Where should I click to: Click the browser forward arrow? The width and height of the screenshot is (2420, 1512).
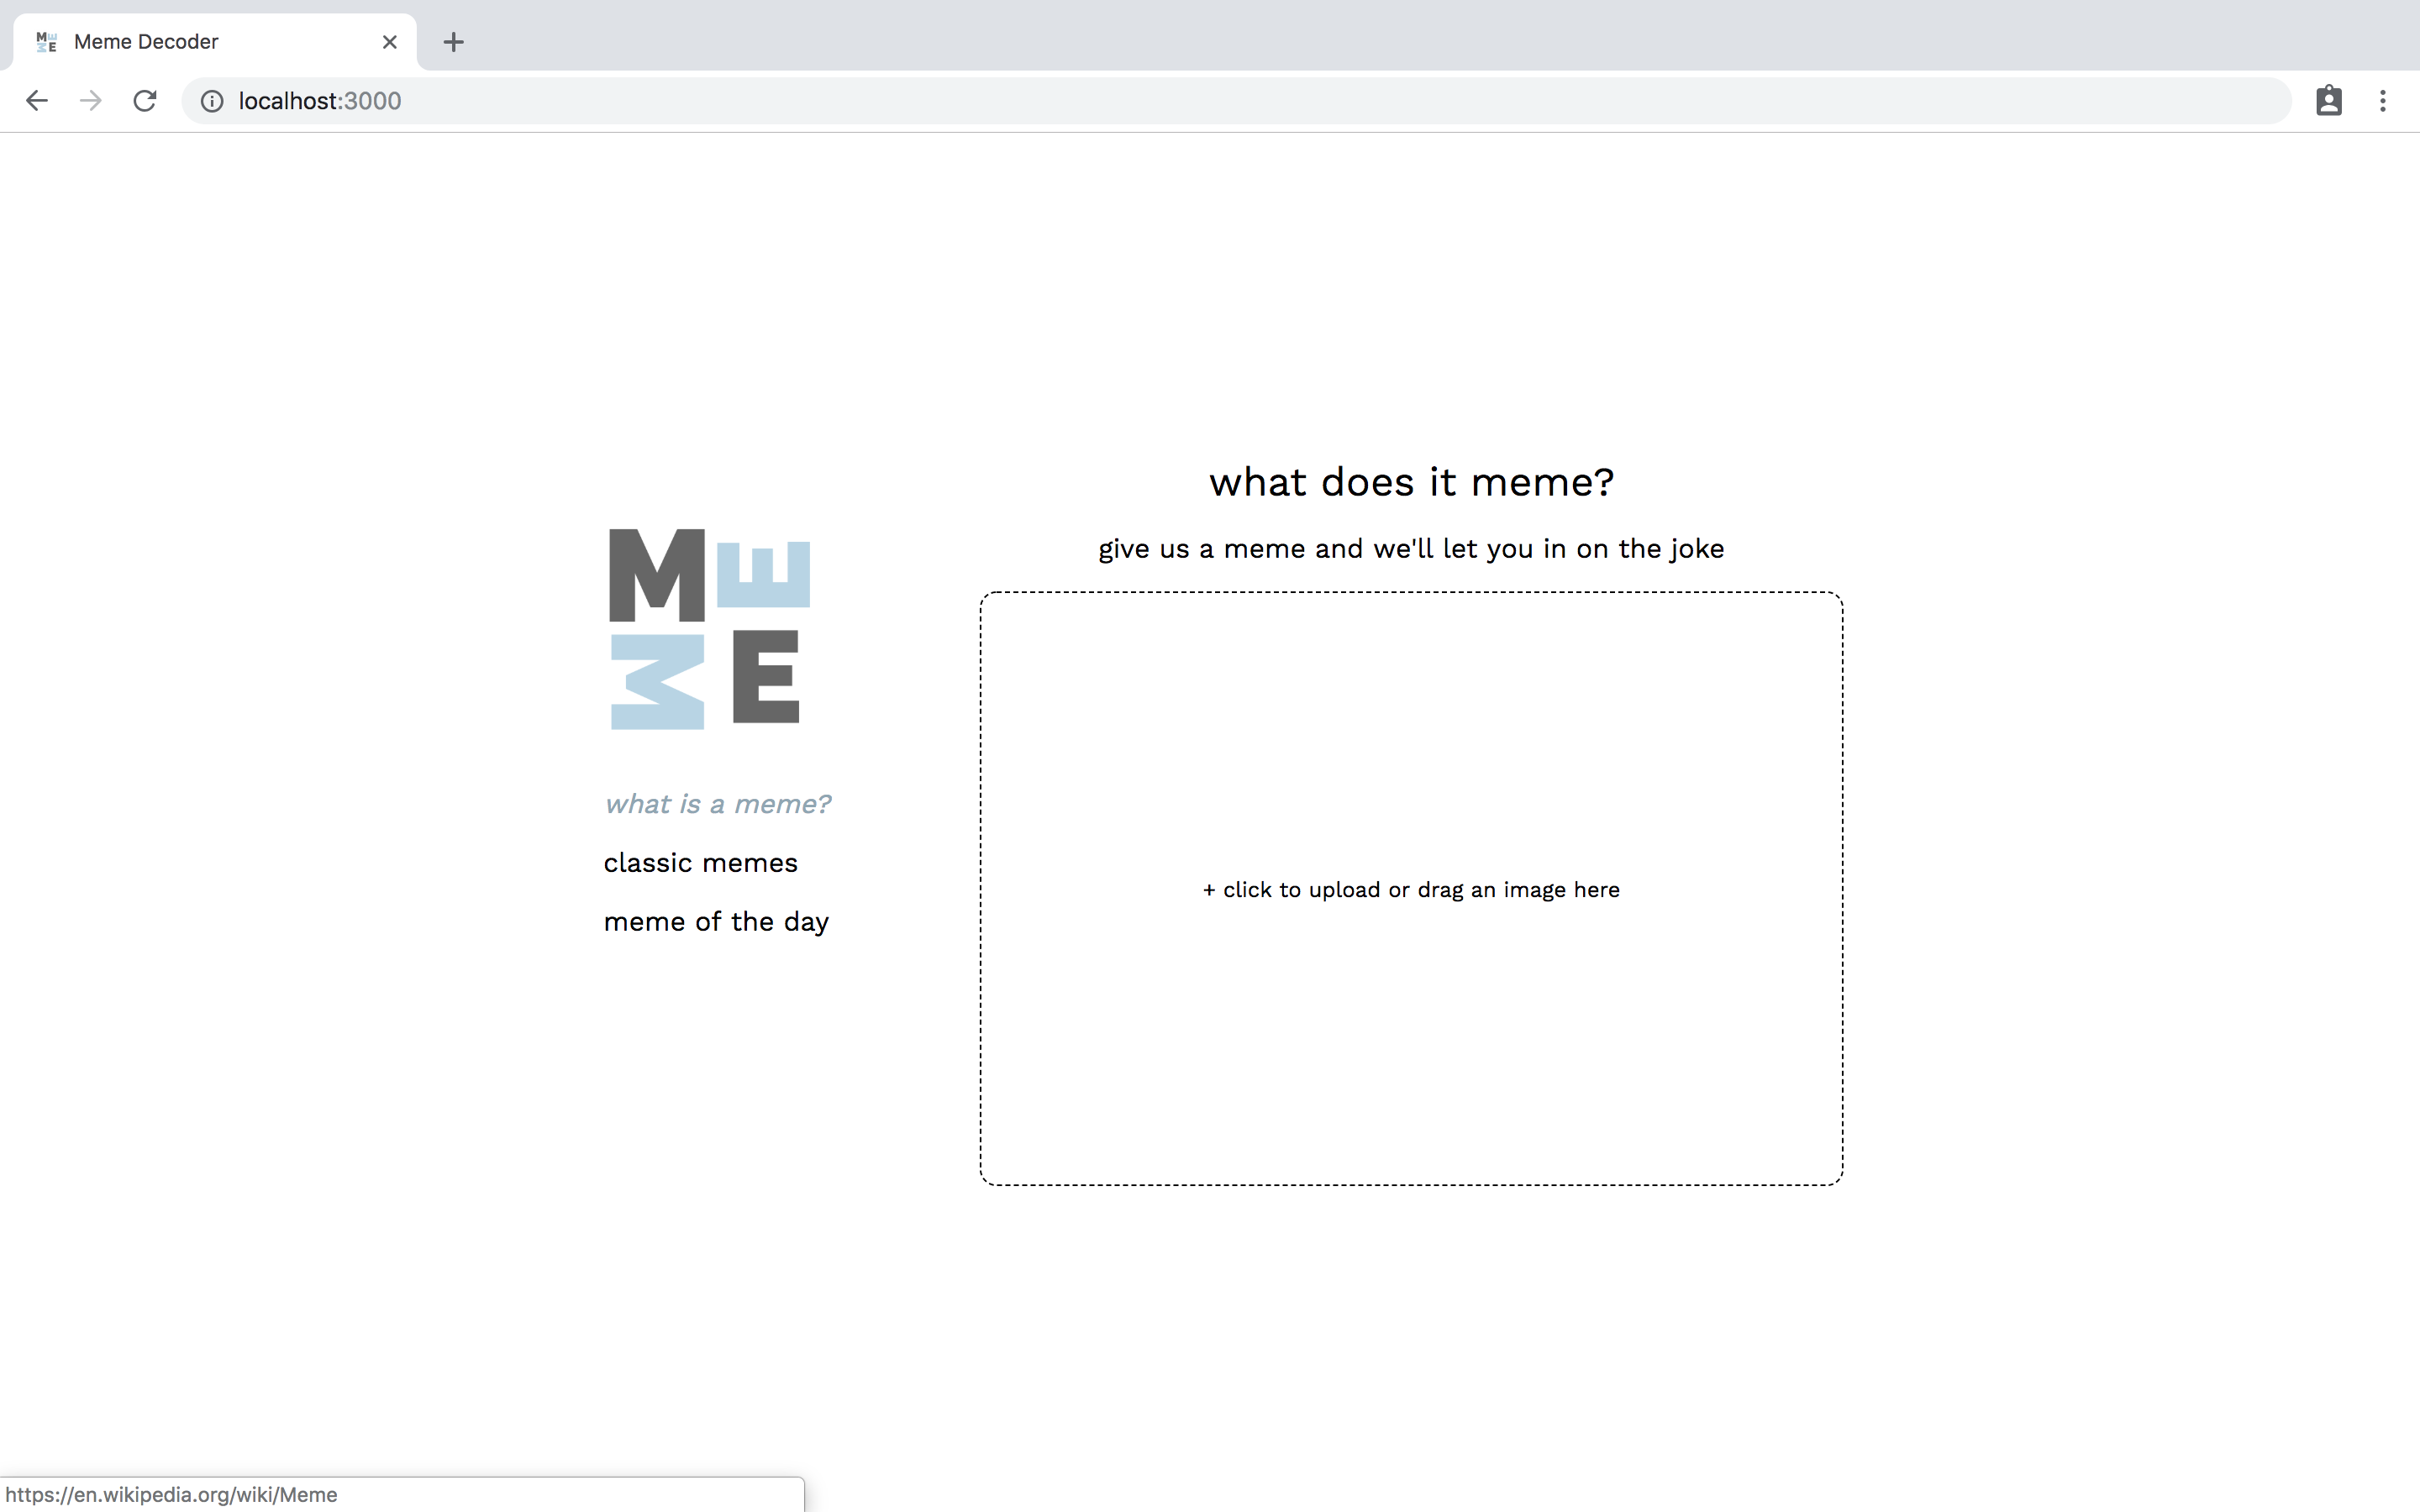(x=91, y=101)
